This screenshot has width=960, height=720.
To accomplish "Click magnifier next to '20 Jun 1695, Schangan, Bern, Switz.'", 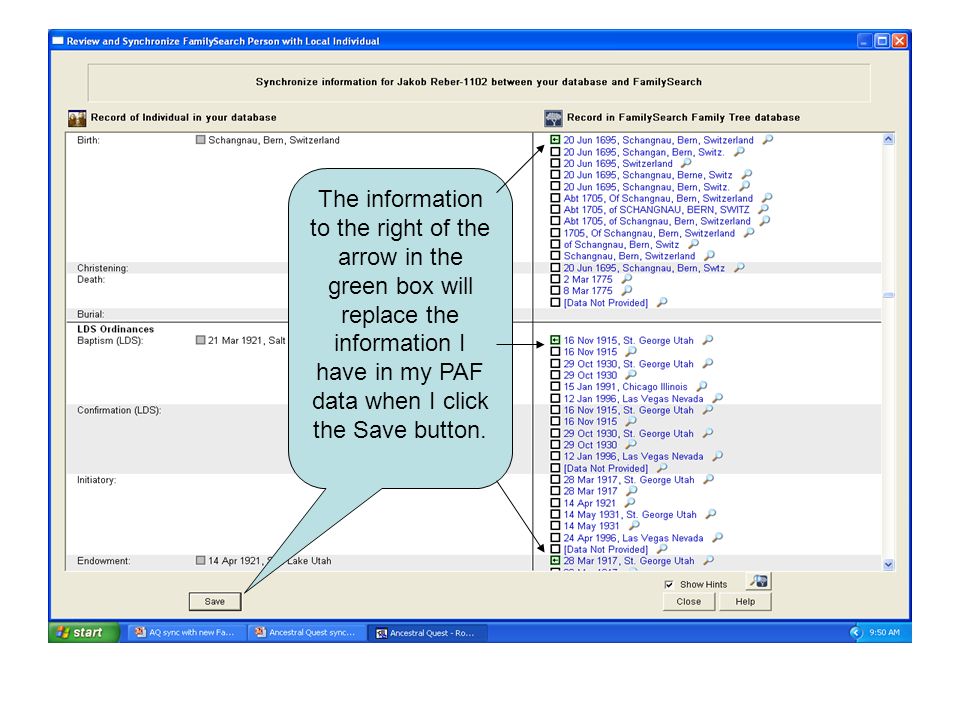I will point(740,151).
